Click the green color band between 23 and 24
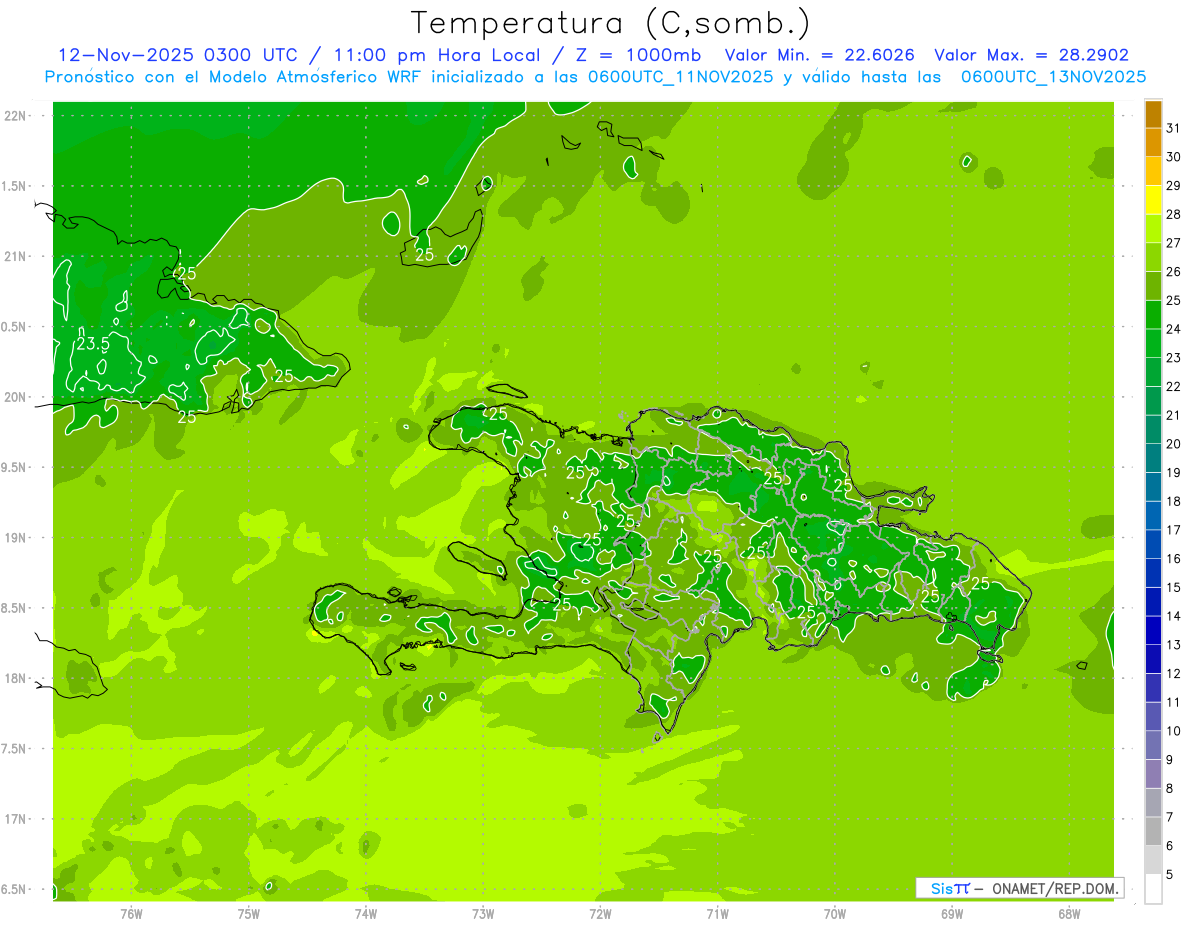1200x927 pixels. [1153, 344]
